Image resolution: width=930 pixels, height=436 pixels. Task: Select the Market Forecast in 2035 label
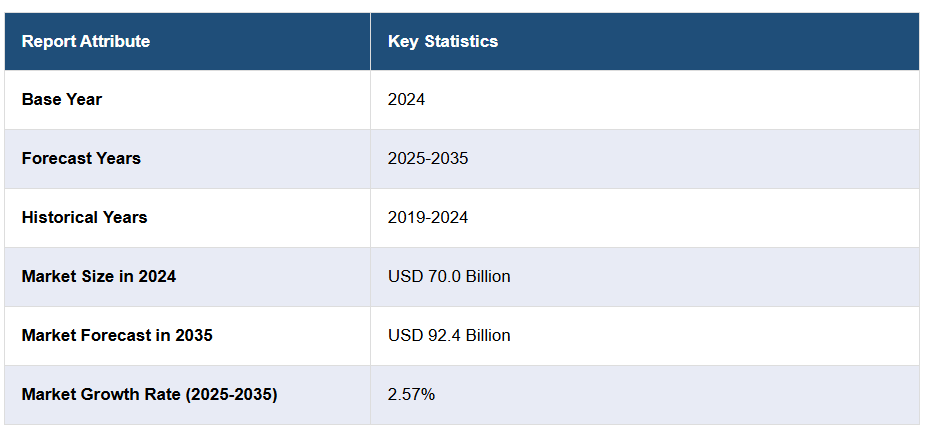117,335
